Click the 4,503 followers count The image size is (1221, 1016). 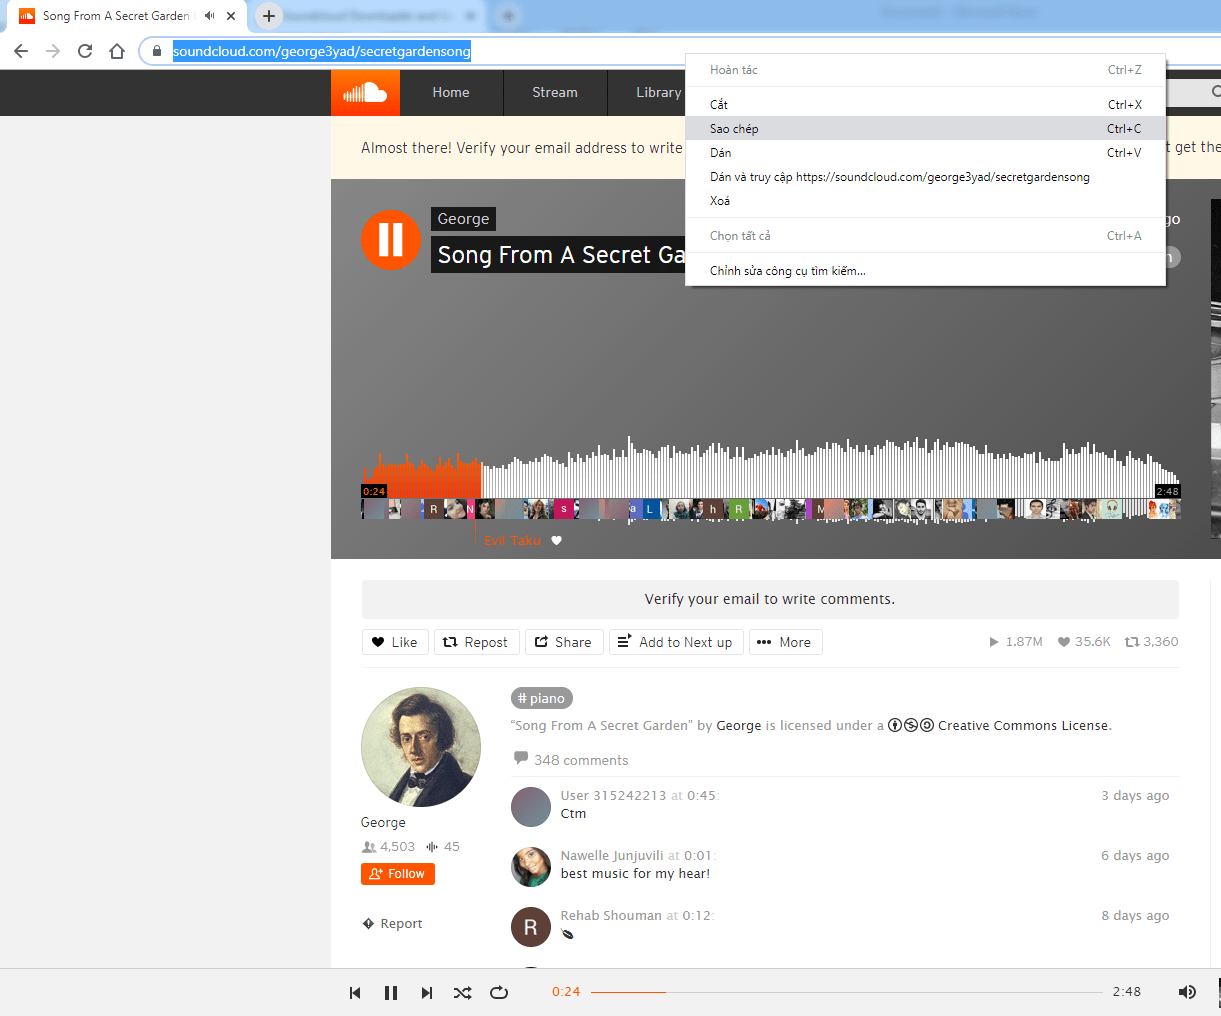388,847
